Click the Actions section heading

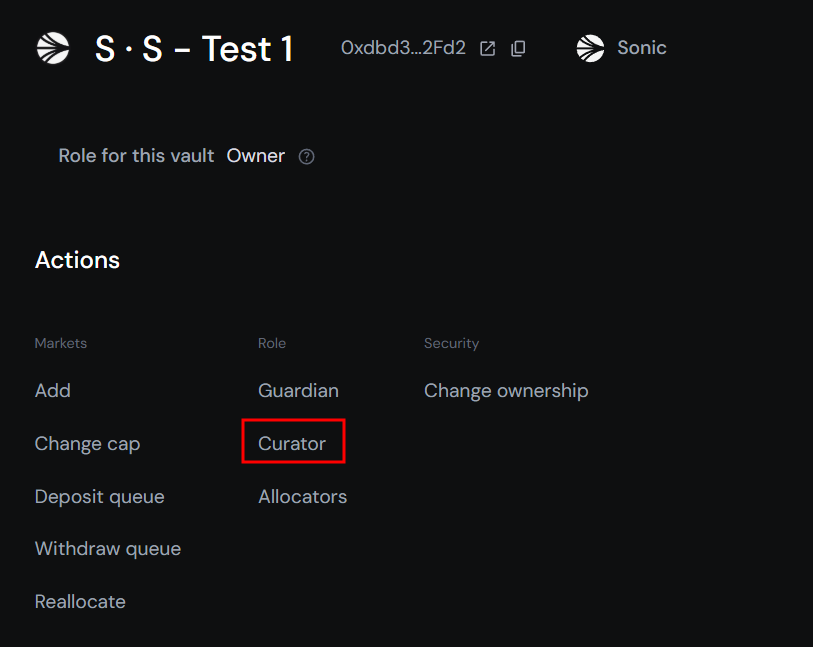click(x=77, y=260)
